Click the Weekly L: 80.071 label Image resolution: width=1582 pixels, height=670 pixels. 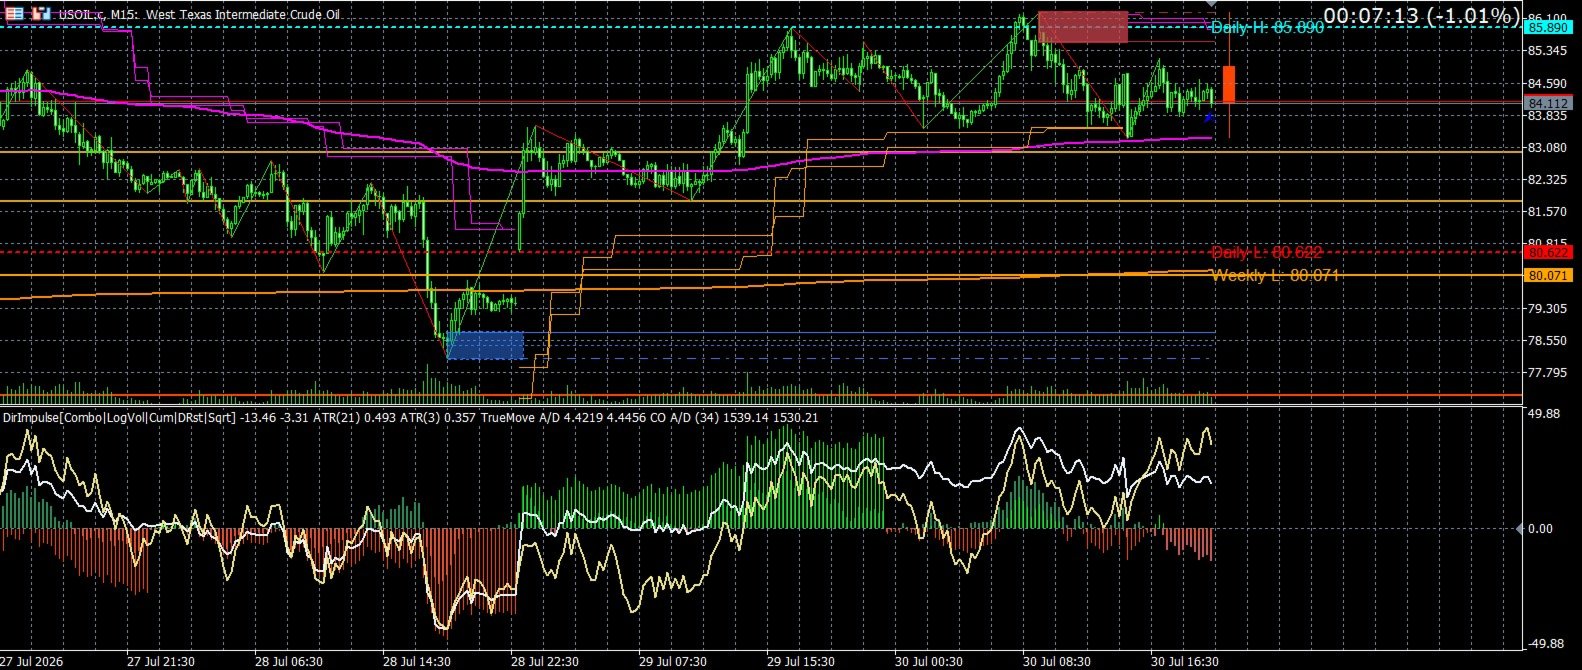[x=1275, y=275]
